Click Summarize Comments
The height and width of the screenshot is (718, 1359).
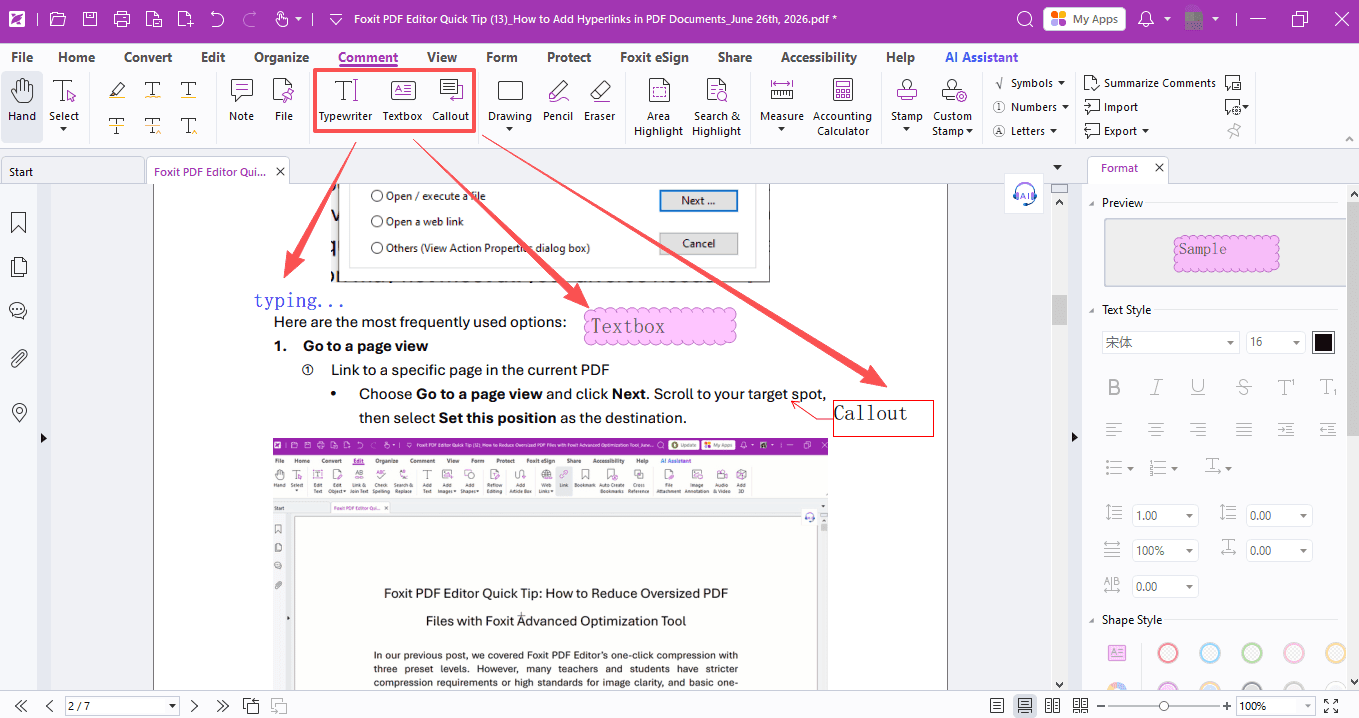[1150, 83]
